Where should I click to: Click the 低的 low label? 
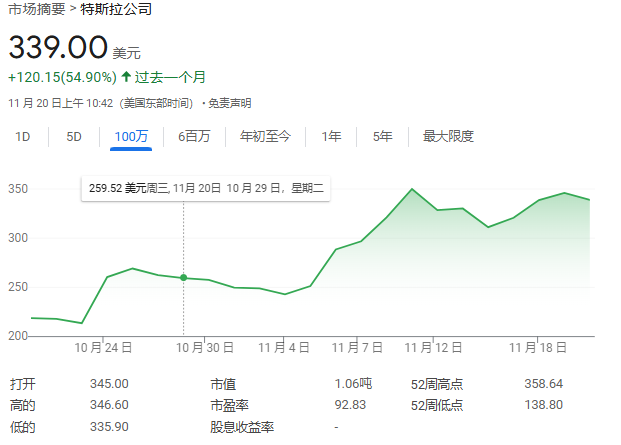[x=23, y=427]
